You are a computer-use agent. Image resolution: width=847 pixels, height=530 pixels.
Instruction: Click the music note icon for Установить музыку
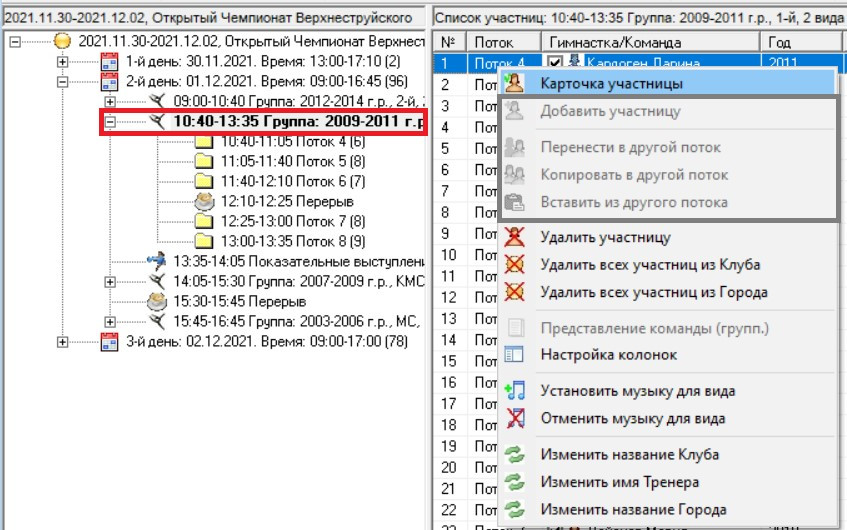(516, 391)
